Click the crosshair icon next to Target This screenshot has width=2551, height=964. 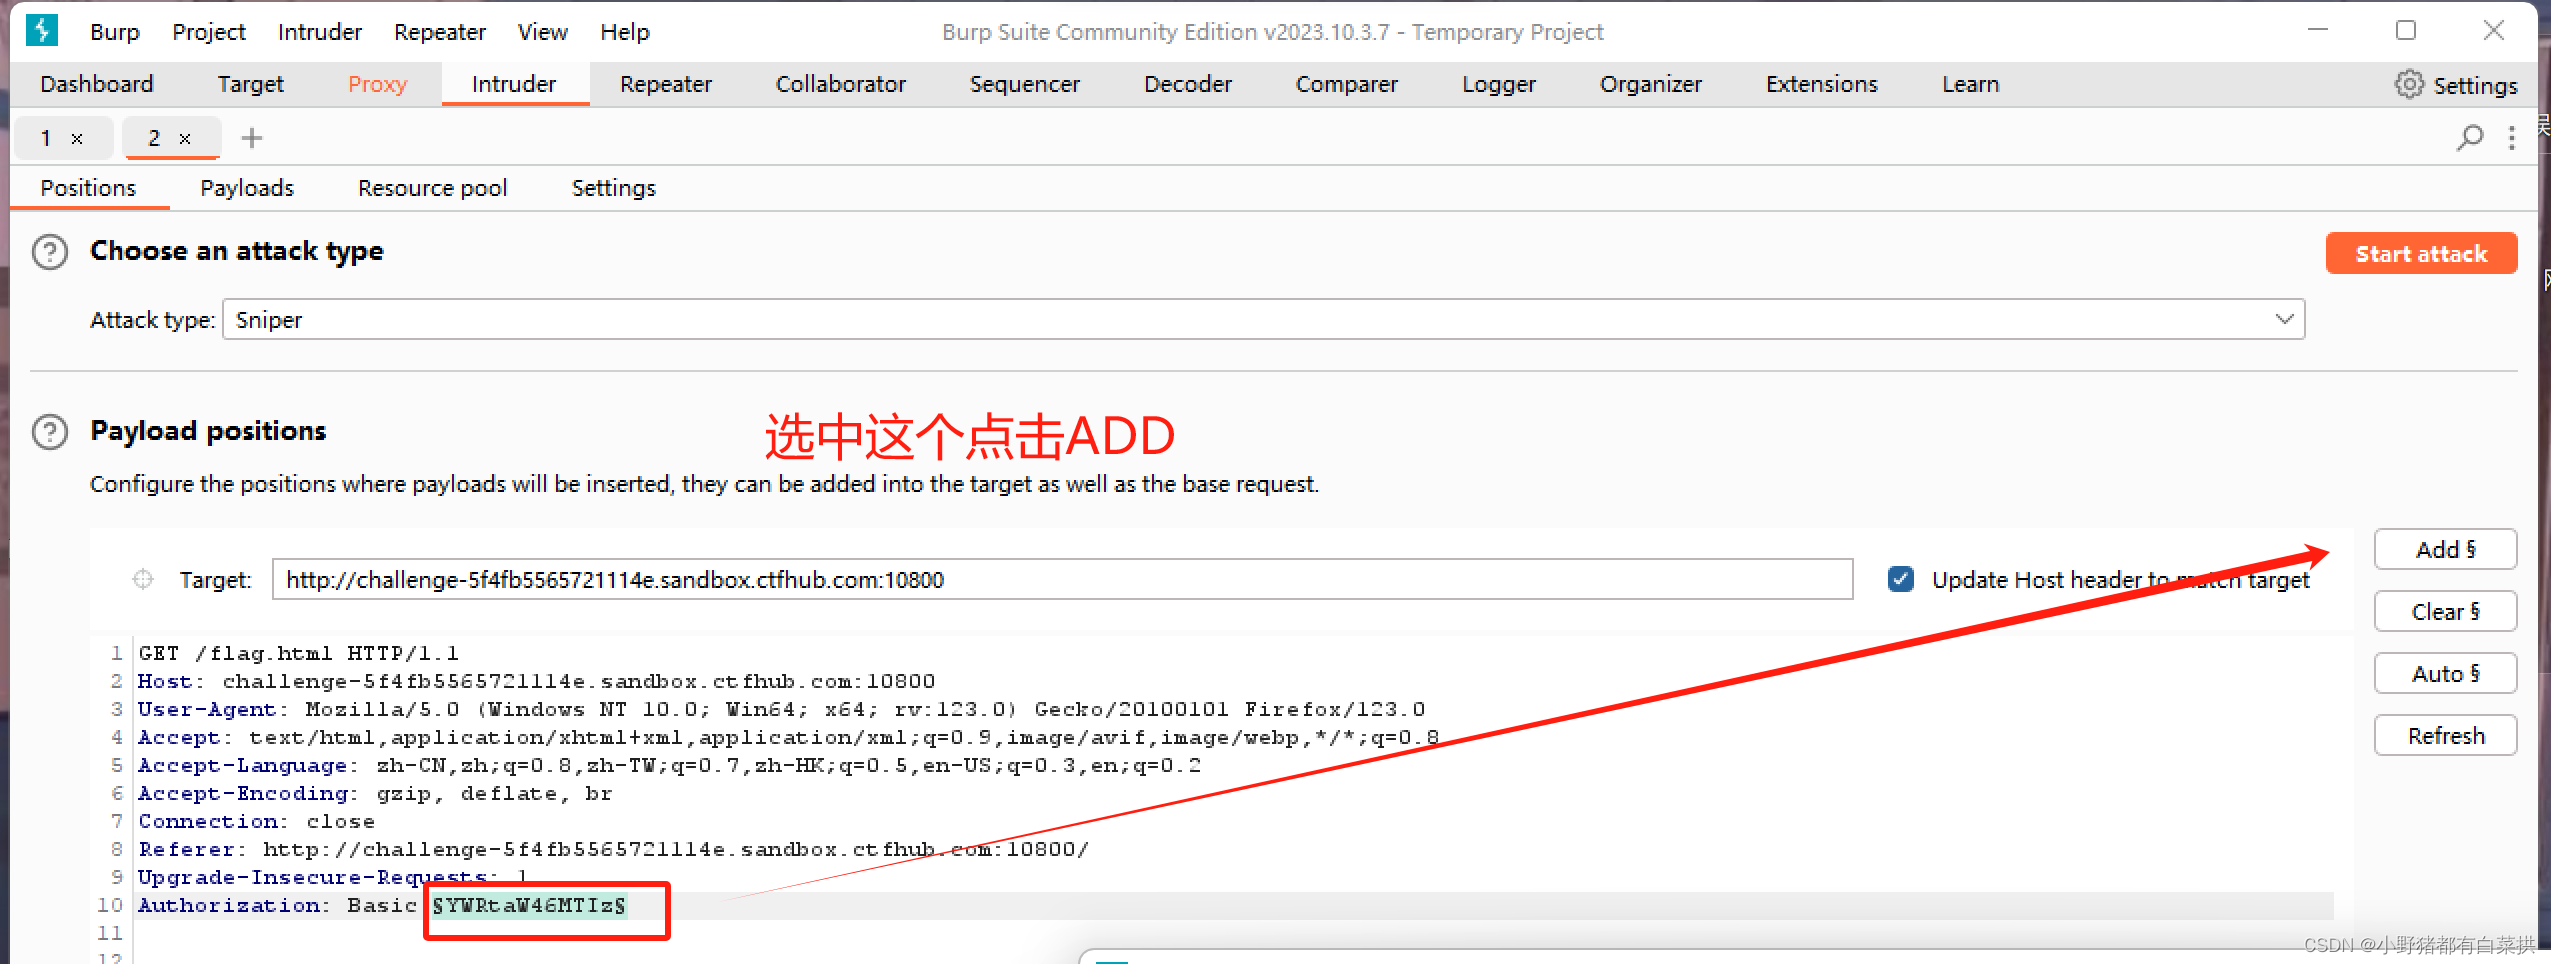tap(143, 579)
